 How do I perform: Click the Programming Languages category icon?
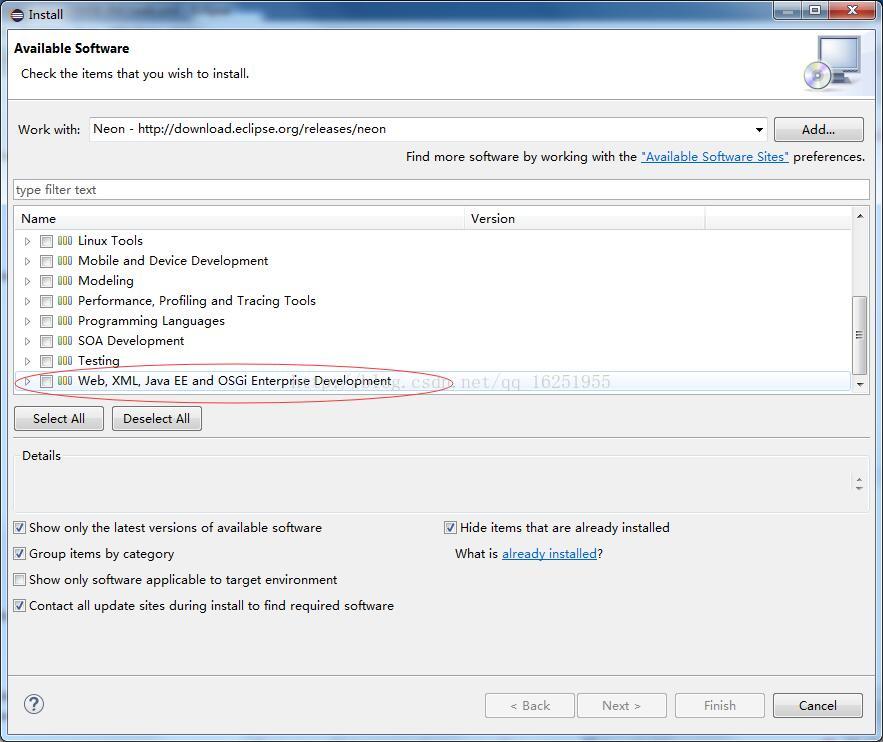pos(65,321)
